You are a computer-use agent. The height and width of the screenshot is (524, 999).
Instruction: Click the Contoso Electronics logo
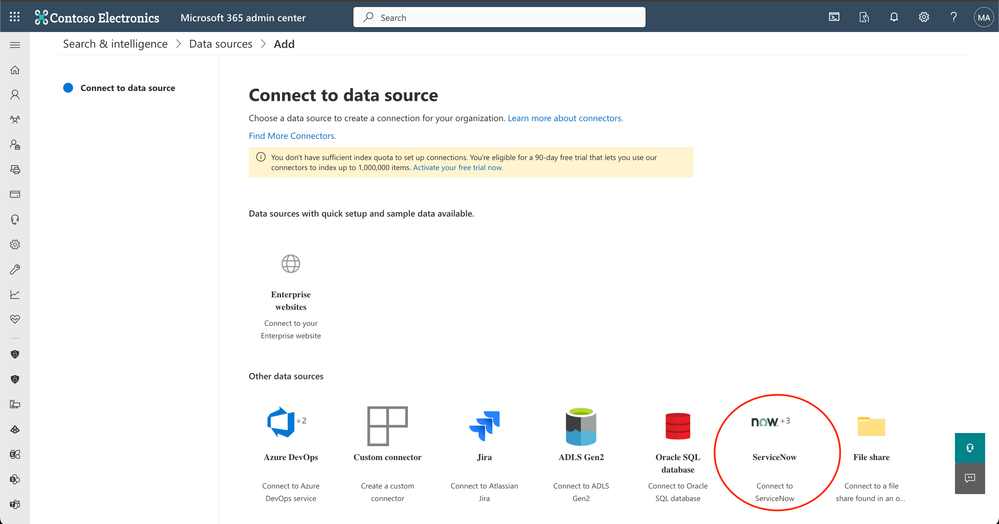click(x=97, y=18)
